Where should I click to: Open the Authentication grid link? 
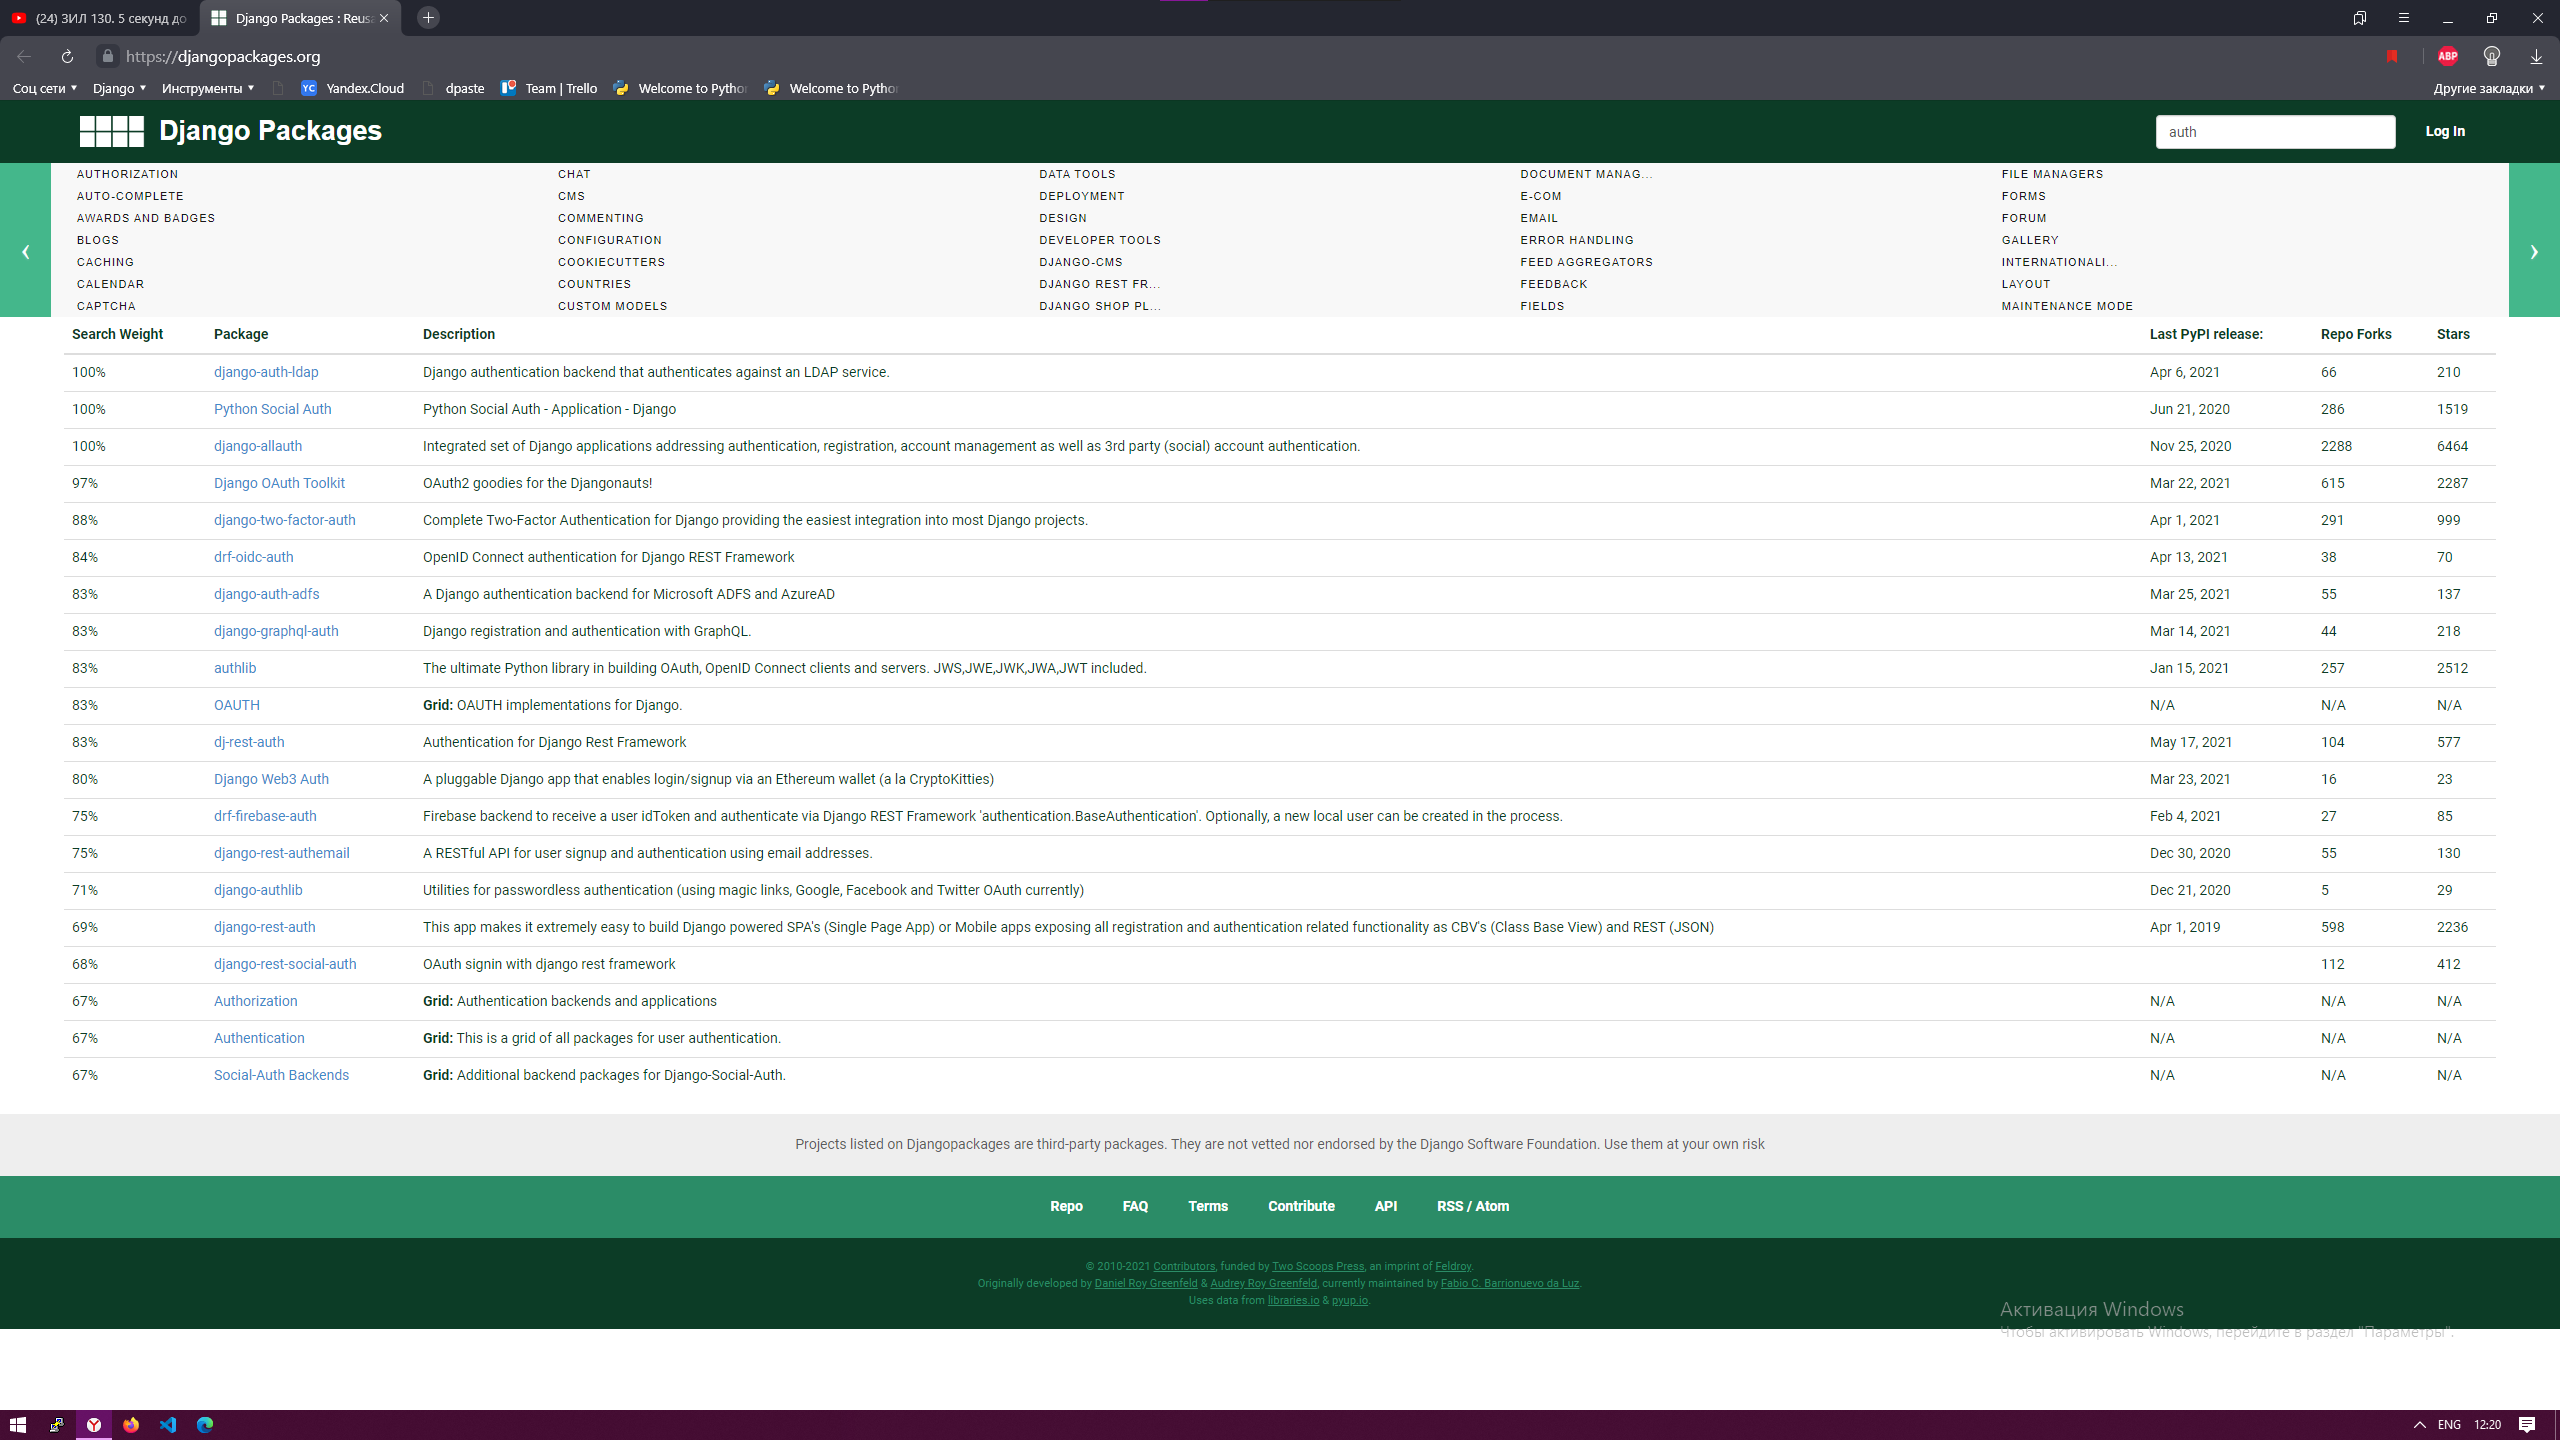coord(259,1038)
